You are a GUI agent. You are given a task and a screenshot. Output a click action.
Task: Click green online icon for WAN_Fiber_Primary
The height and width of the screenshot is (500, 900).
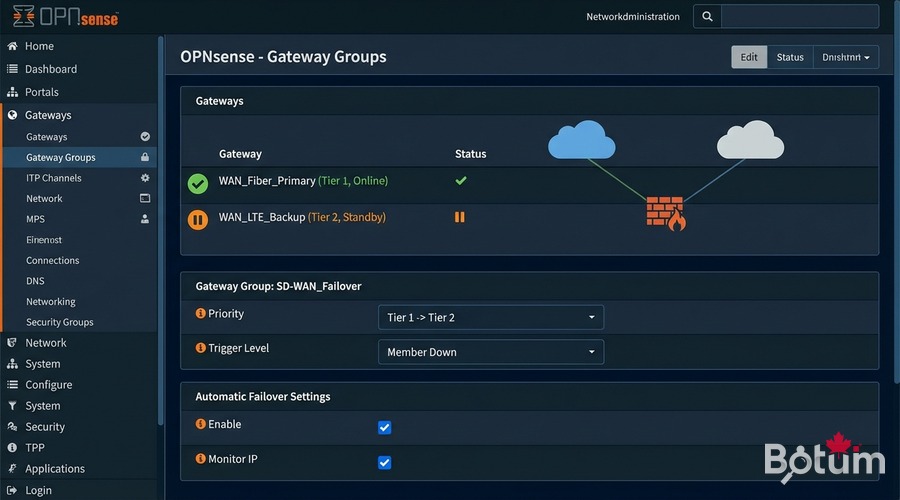198,184
